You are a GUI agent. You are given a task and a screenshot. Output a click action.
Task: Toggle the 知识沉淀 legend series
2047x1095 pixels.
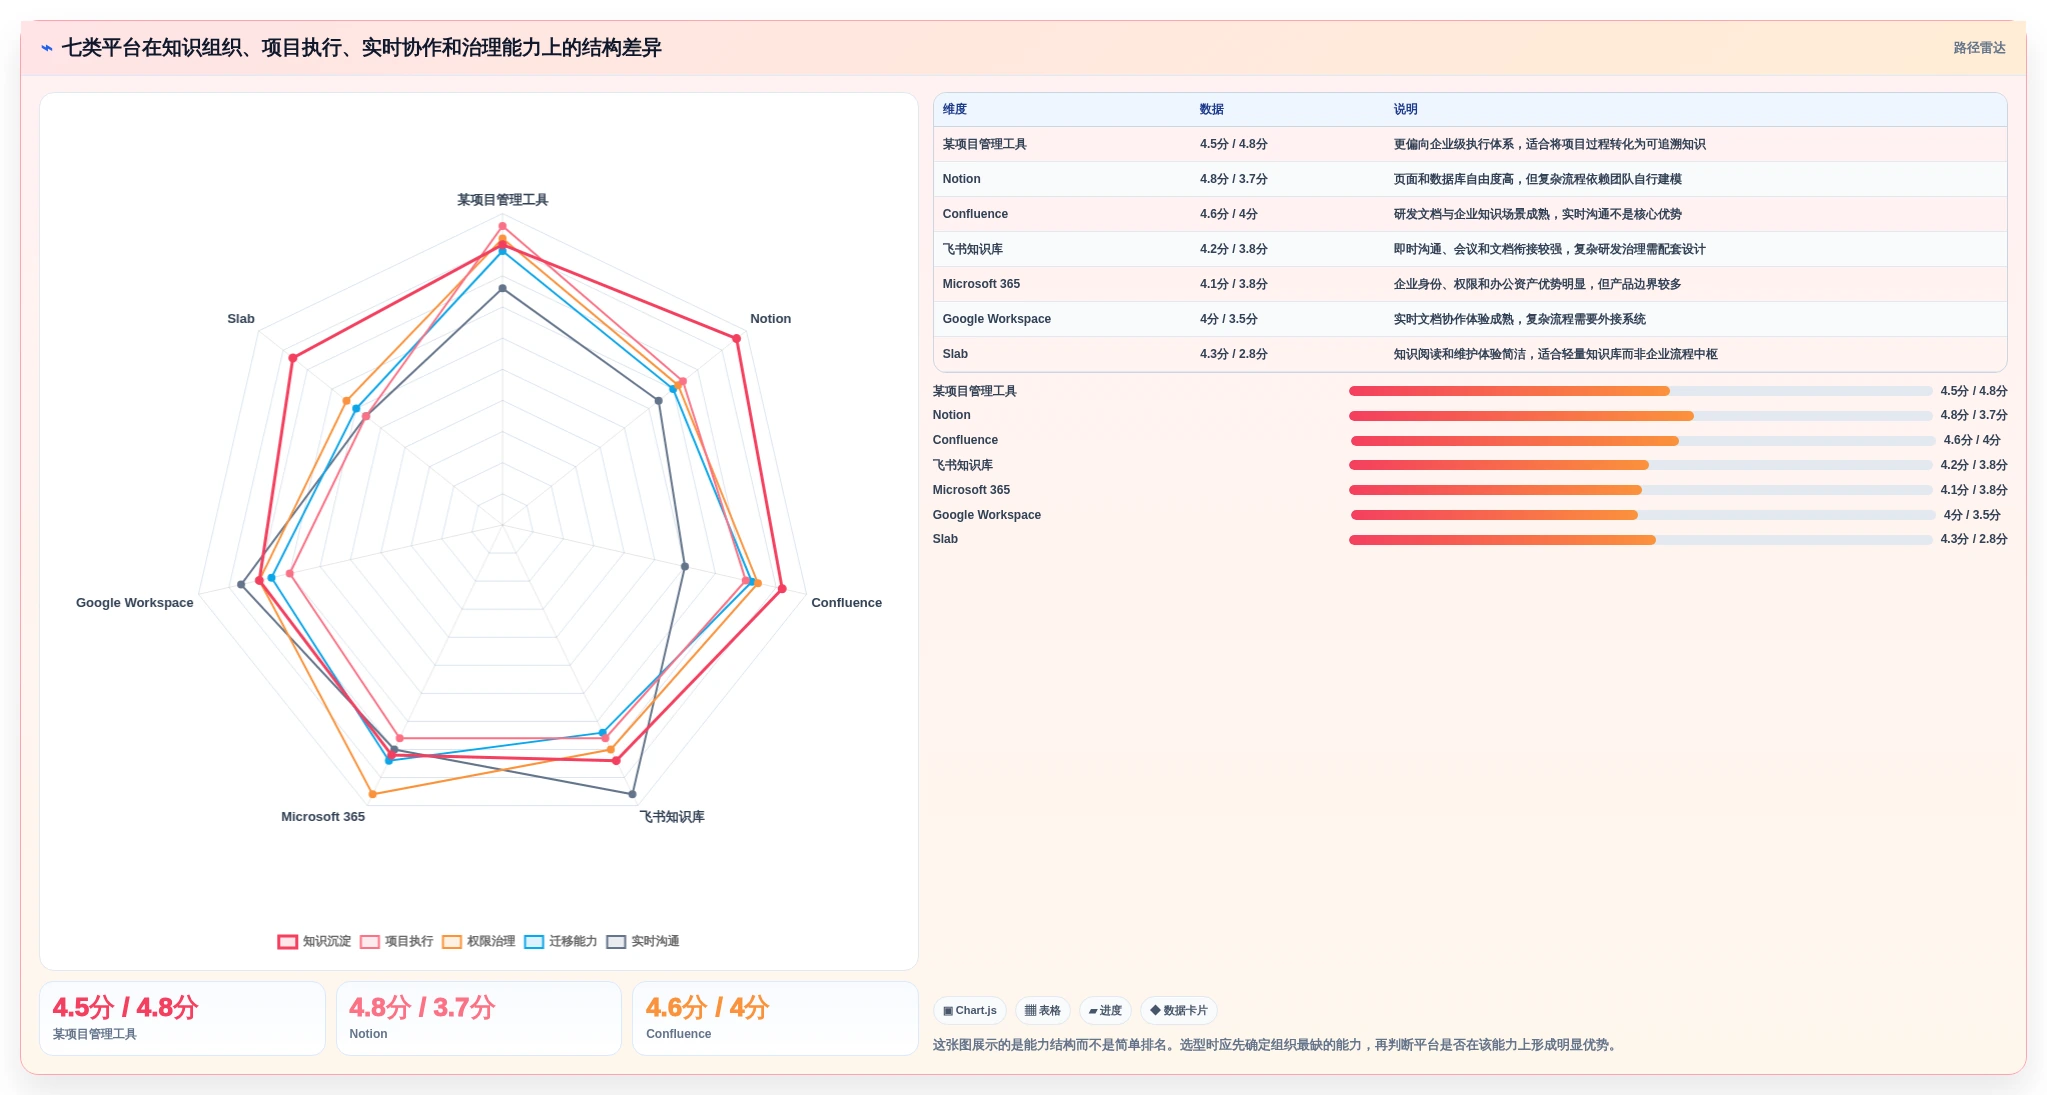tap(314, 941)
